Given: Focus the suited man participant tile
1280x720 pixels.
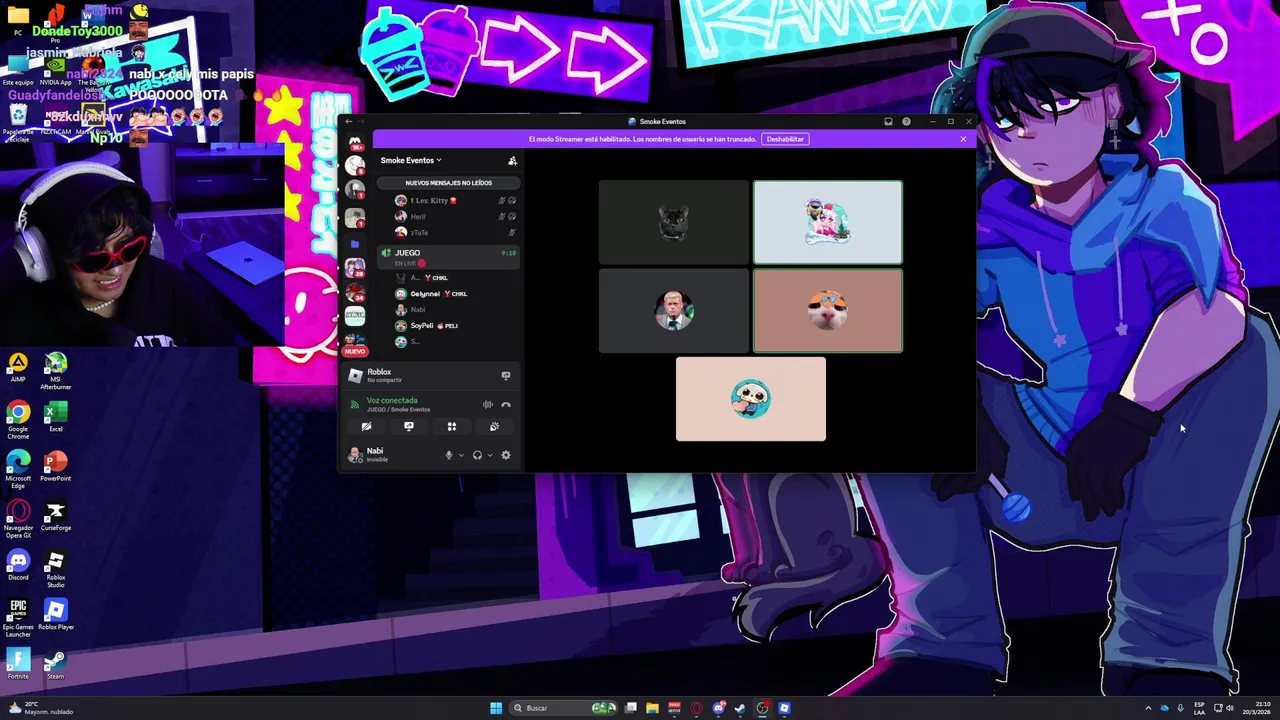Looking at the screenshot, I should 674,311.
